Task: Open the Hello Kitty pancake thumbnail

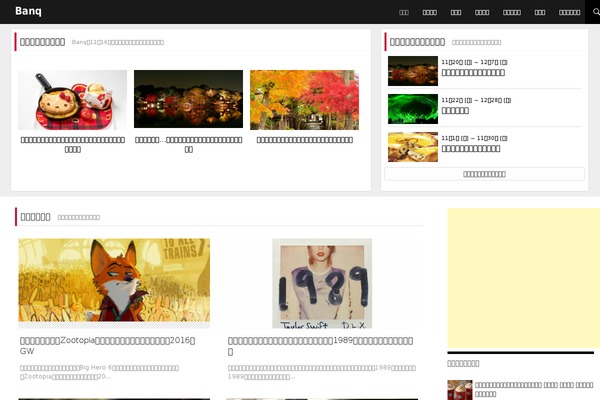Action: point(72,100)
